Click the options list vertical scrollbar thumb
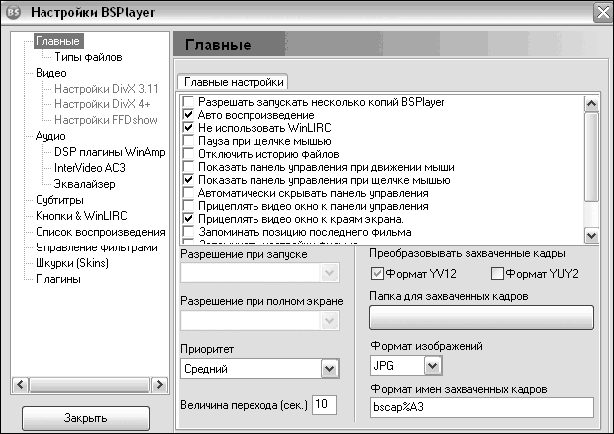 (x=591, y=157)
